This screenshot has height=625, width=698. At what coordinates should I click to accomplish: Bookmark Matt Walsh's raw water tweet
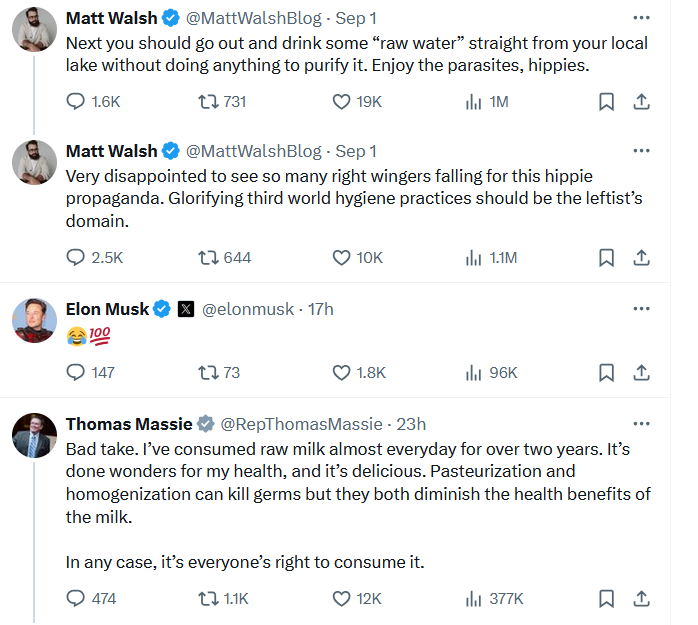point(606,102)
